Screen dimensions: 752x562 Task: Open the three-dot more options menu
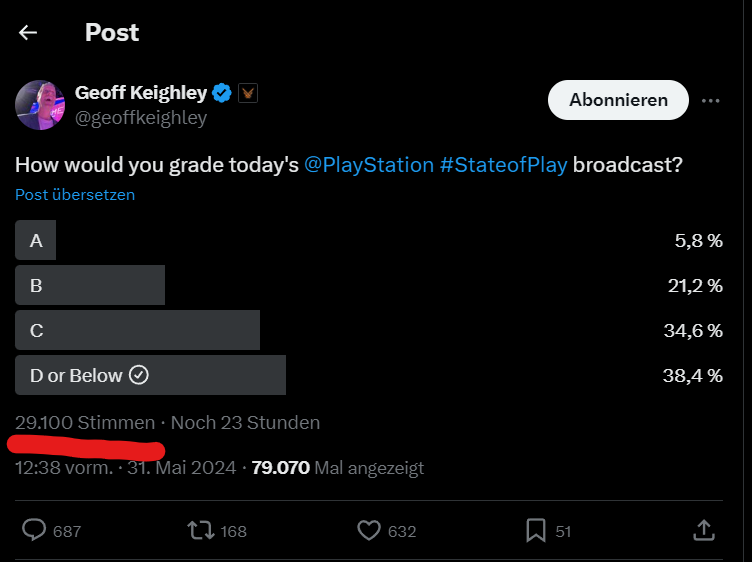(710, 101)
